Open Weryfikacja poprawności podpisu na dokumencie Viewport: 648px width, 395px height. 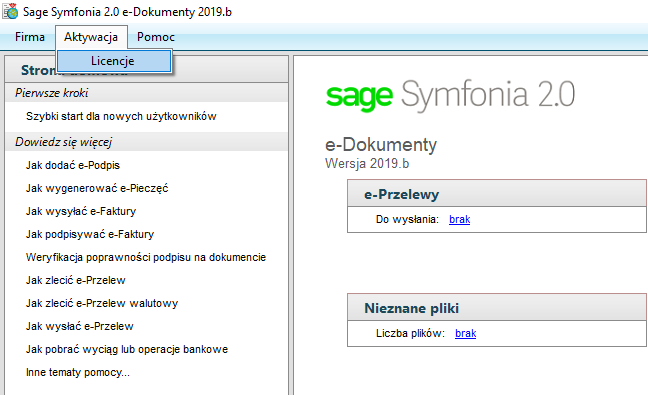(146, 257)
